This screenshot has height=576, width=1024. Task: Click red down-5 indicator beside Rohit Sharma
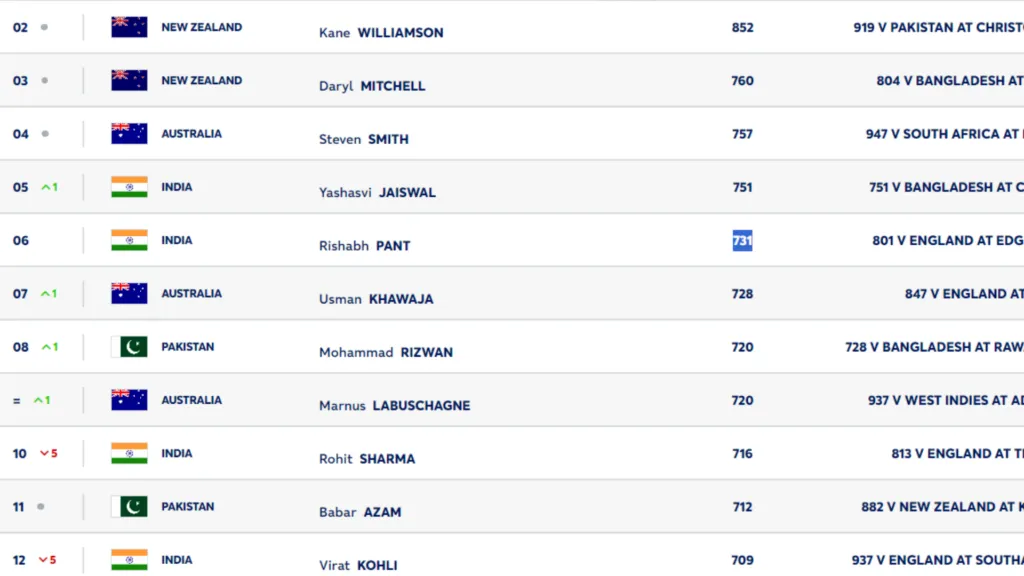coord(49,453)
